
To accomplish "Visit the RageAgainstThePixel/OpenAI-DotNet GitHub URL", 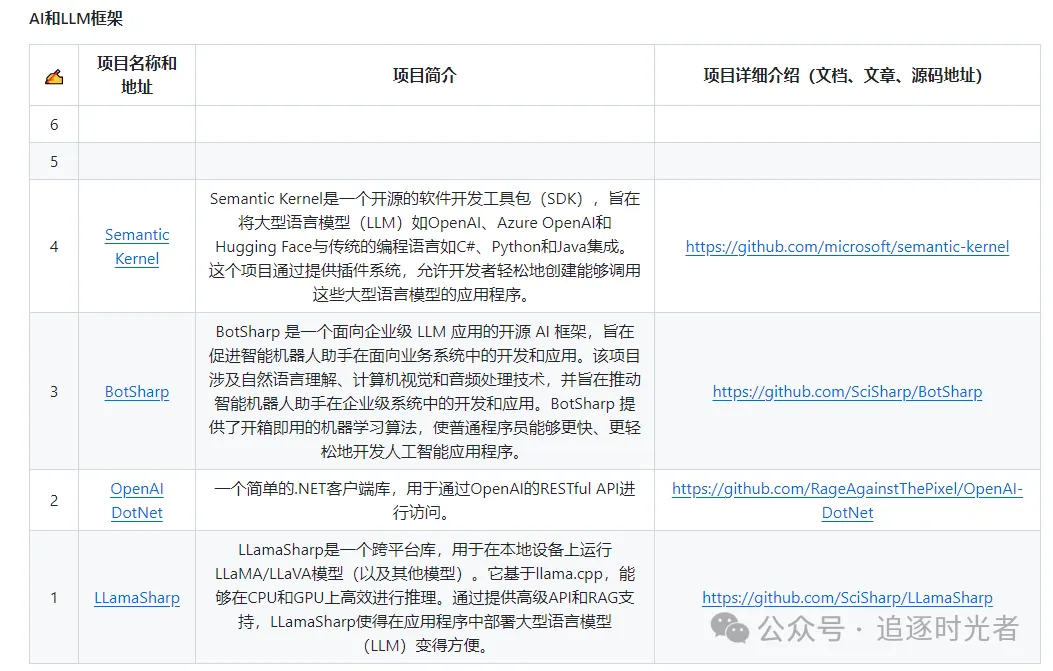I will [847, 500].
